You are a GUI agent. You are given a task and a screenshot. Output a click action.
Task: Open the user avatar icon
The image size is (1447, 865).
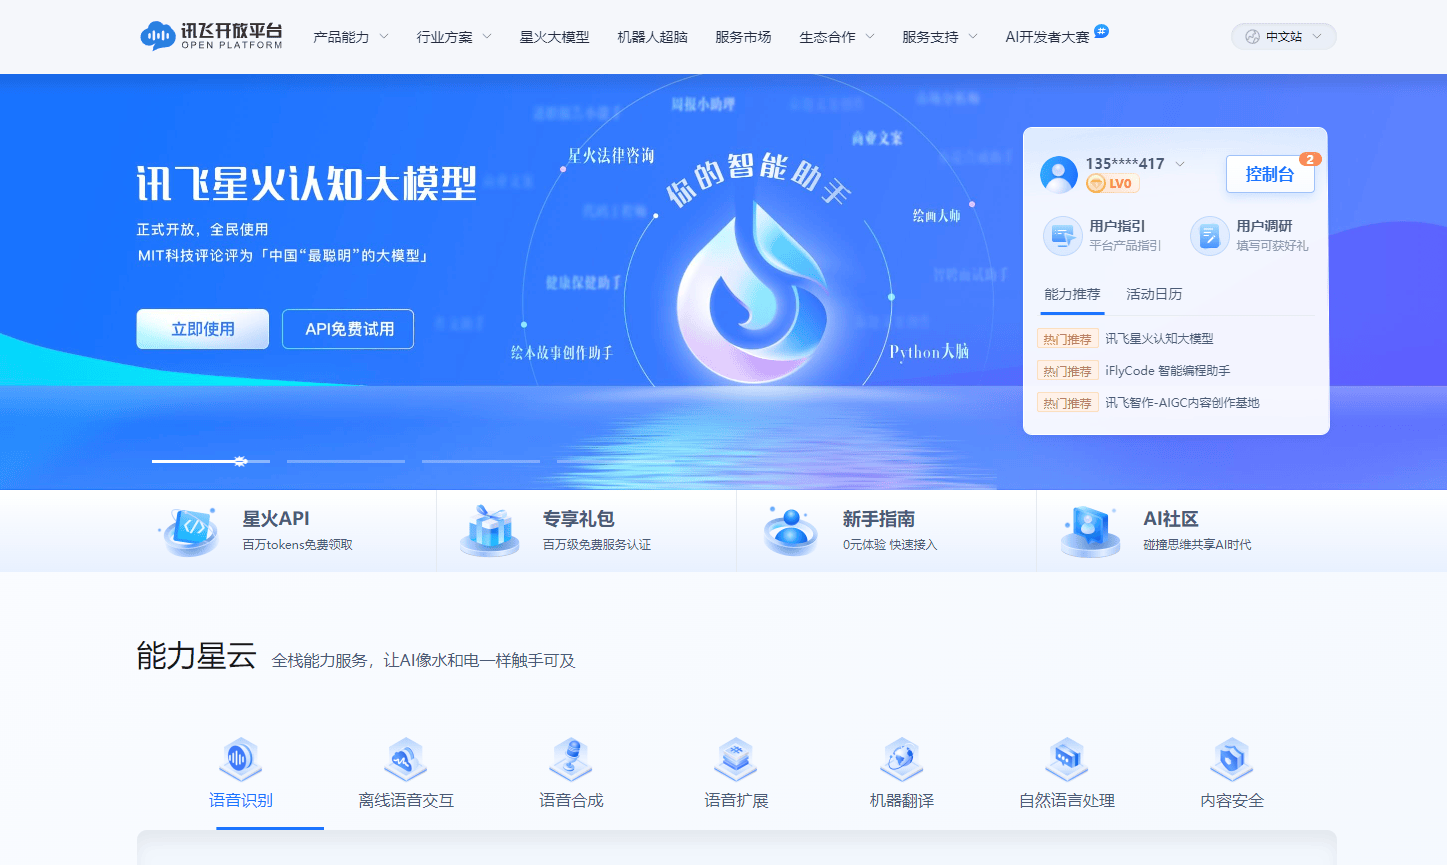[x=1059, y=174]
